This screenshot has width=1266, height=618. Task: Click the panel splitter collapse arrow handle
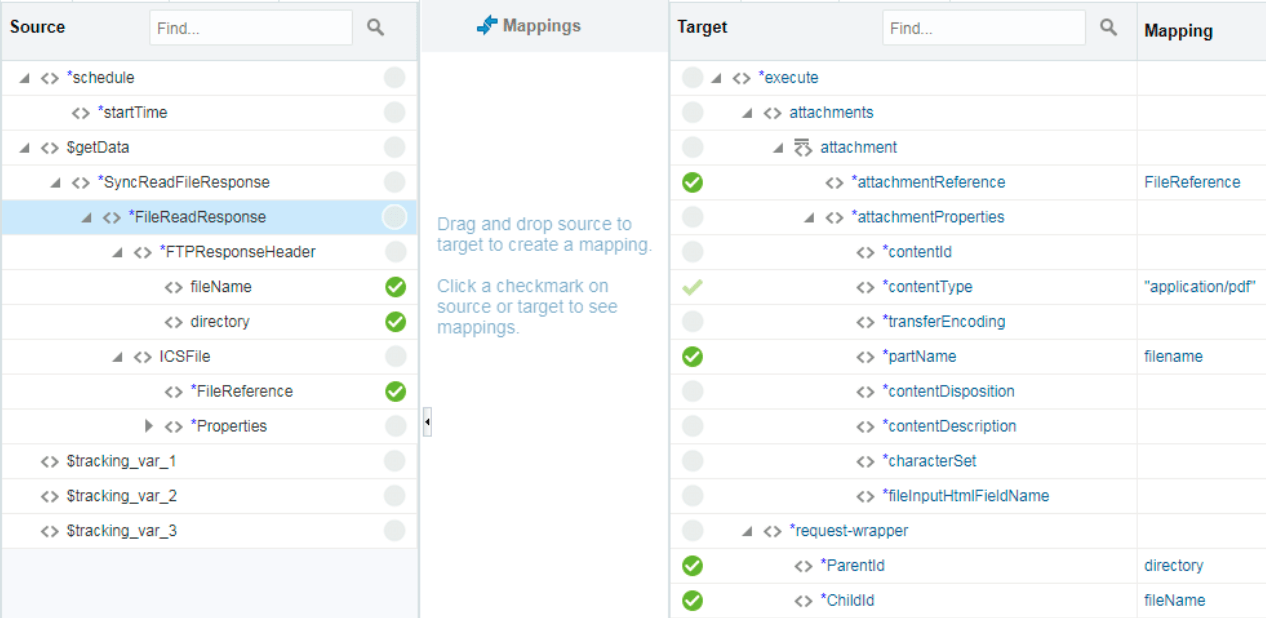427,423
